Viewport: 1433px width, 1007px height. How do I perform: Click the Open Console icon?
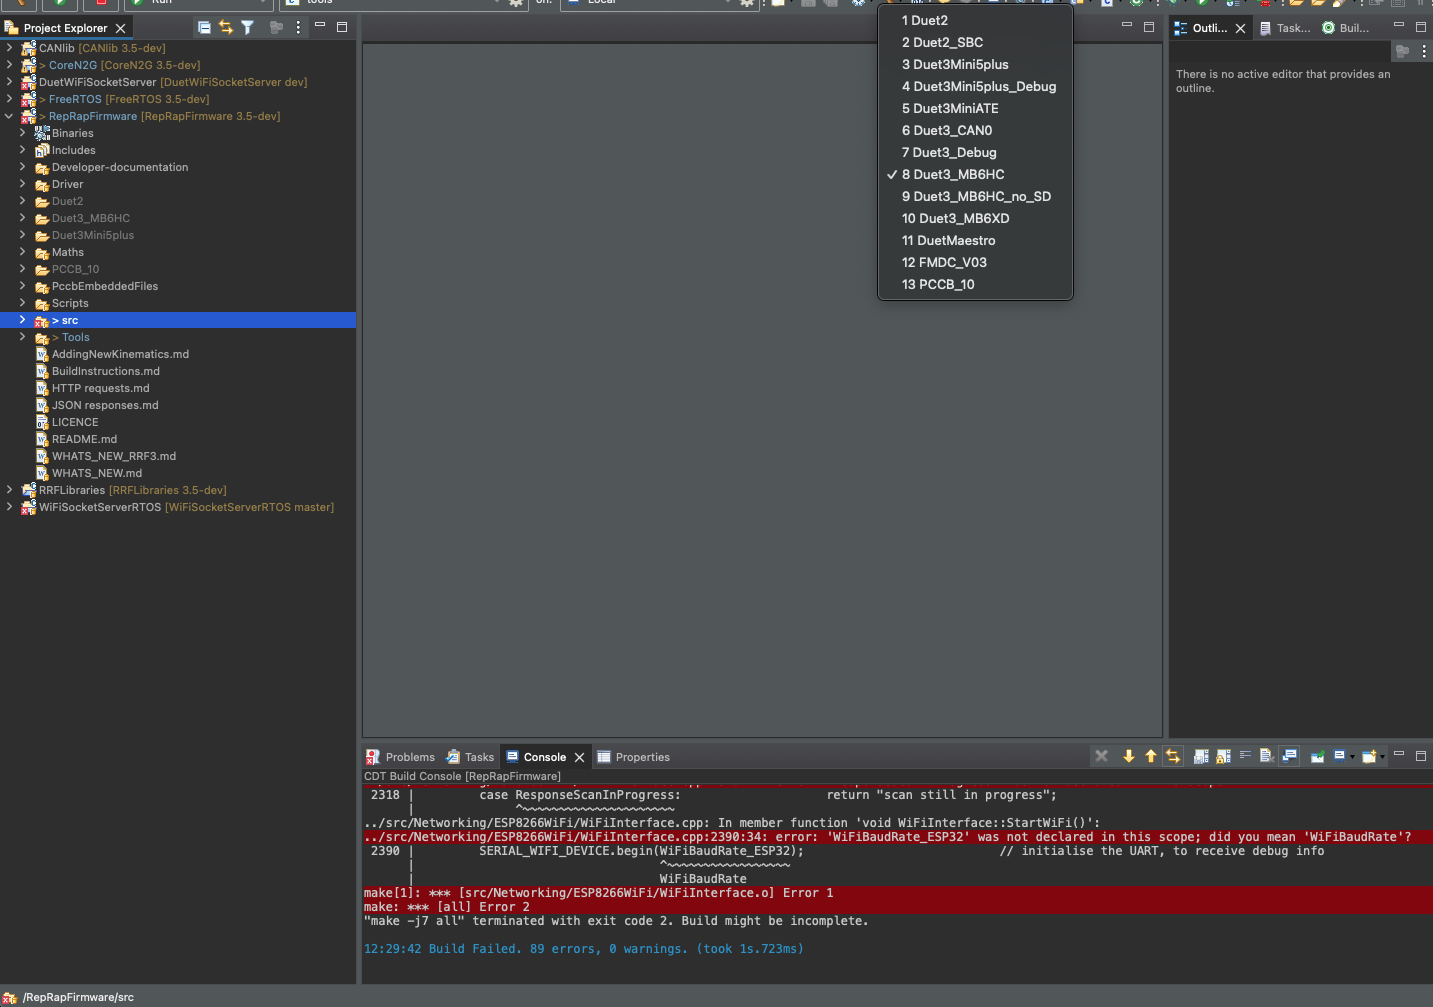1369,756
